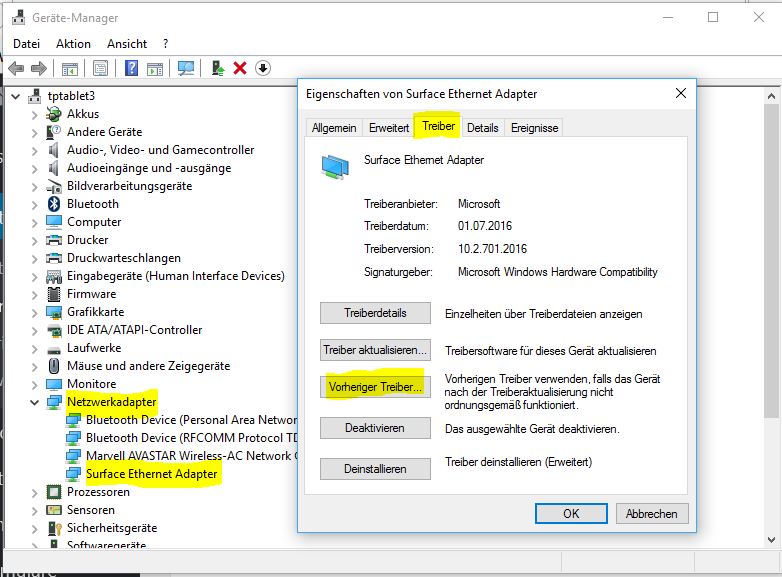Select Marvell AVASTAR Wireless-AC Network adapter

(192, 456)
